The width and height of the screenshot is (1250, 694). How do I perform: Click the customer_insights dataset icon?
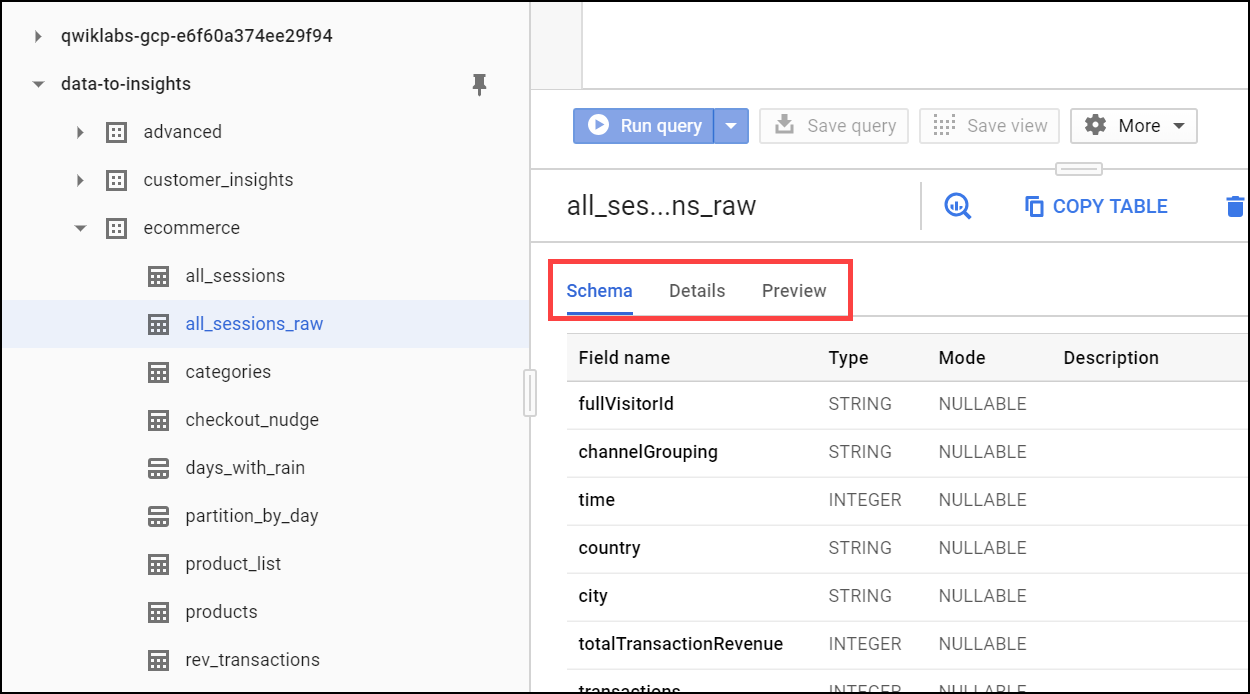[117, 180]
